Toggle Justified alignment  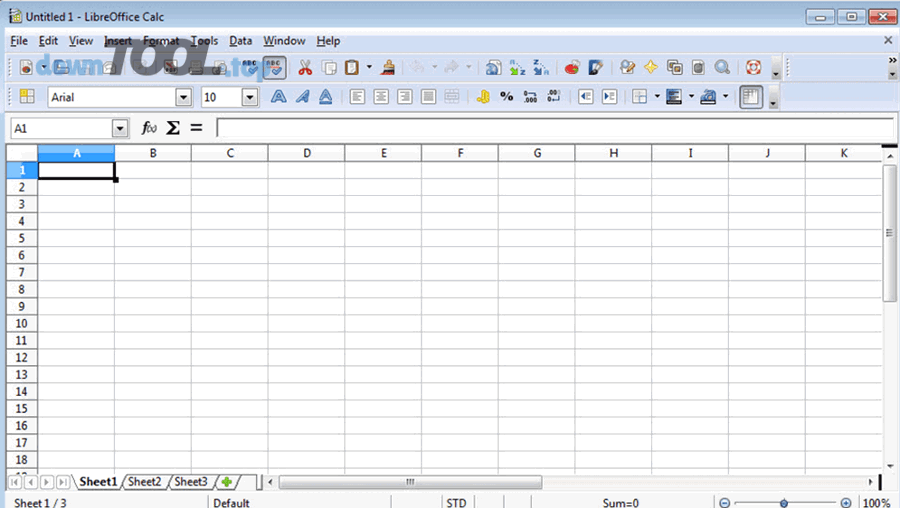(x=428, y=96)
